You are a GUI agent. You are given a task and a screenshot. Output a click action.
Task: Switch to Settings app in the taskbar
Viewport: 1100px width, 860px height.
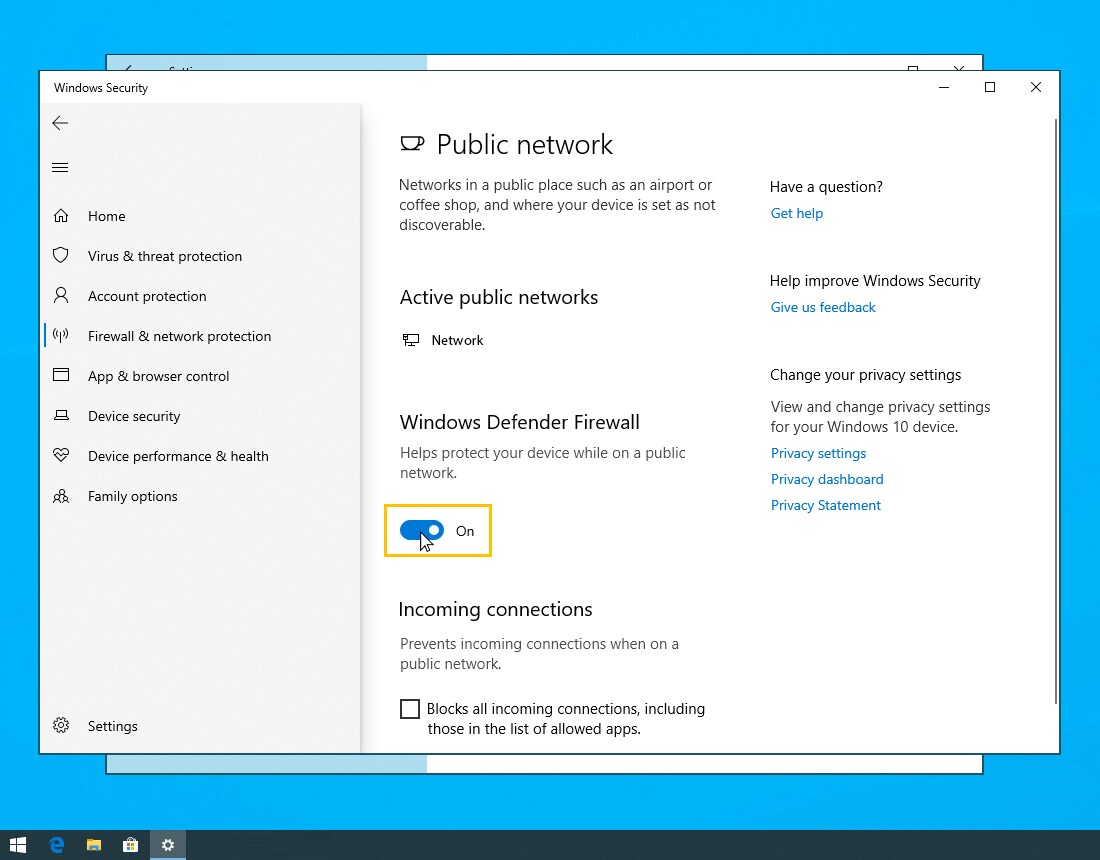point(168,845)
